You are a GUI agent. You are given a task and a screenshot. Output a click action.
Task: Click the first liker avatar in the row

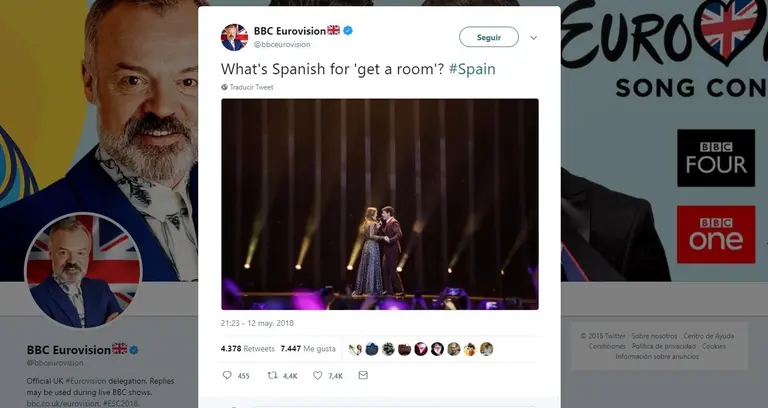(x=356, y=348)
